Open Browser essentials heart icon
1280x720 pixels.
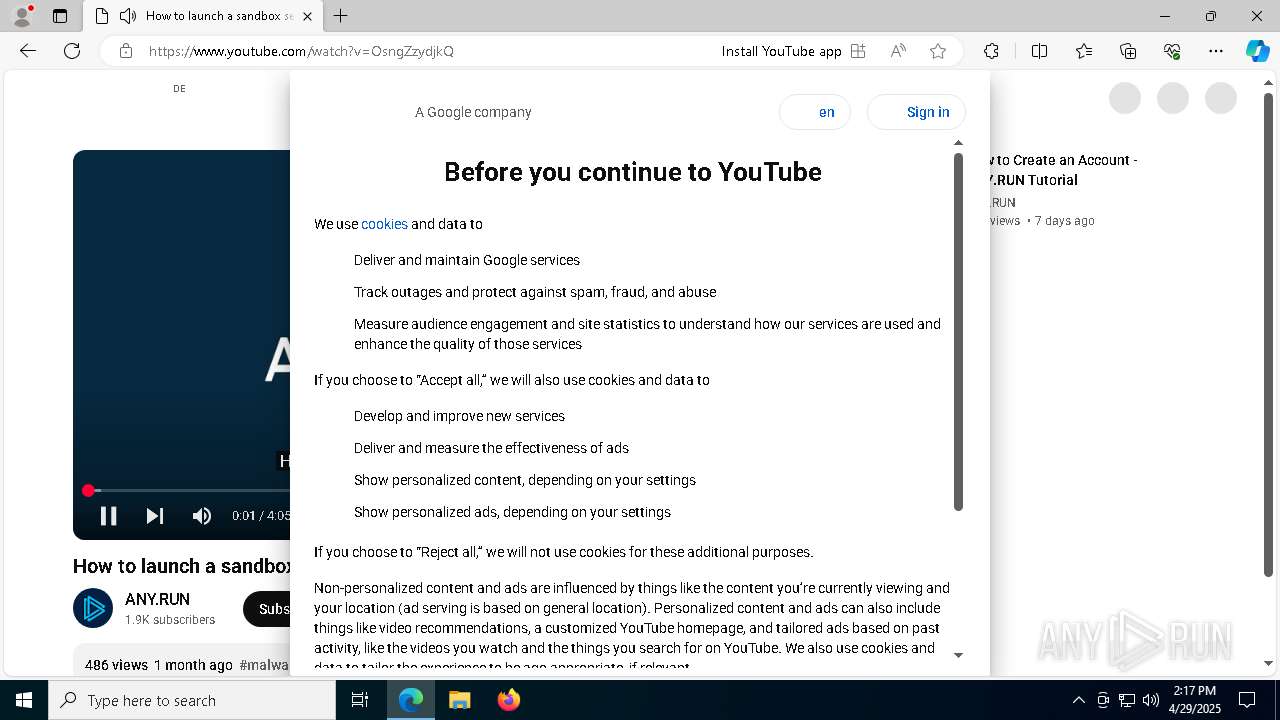pos(1172,51)
